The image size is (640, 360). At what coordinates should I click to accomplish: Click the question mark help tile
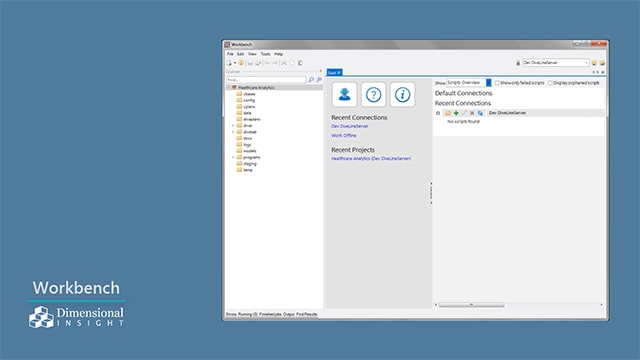click(x=373, y=94)
